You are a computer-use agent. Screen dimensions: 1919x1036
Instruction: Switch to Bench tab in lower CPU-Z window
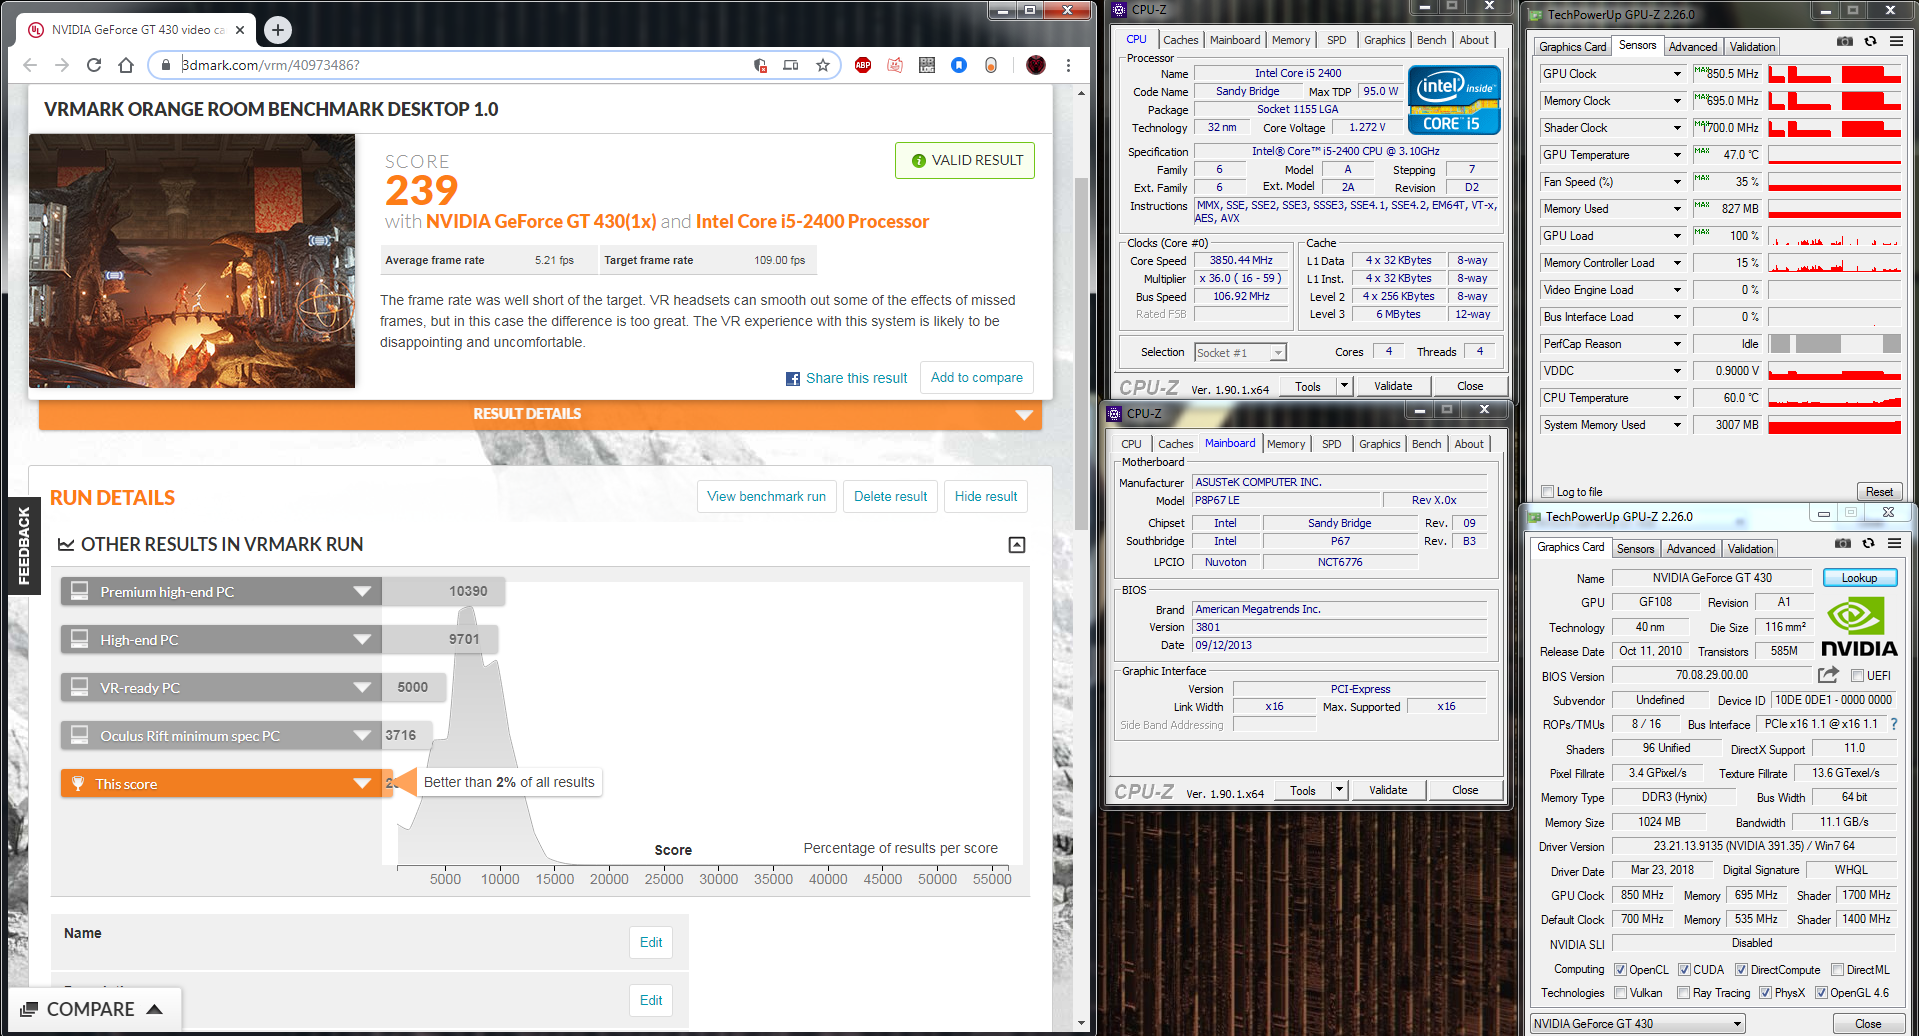pyautogui.click(x=1427, y=444)
